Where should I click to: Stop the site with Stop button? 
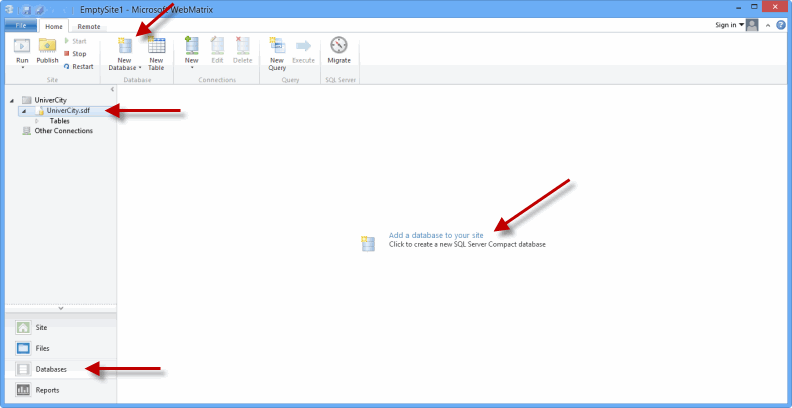(75, 54)
